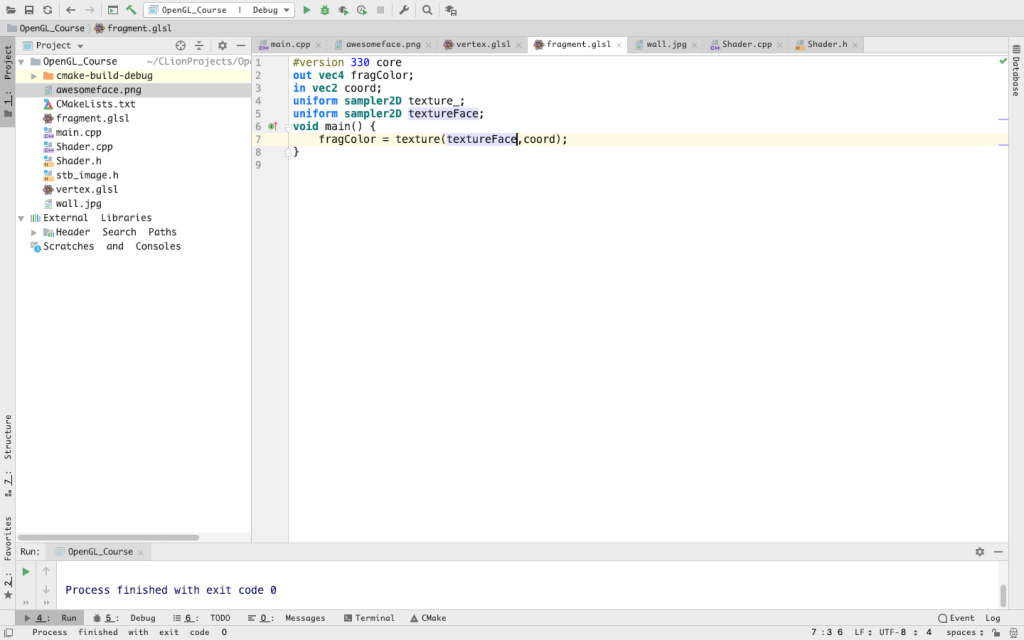Open the 0: Messages tool window
The height and width of the screenshot is (640, 1024).
[x=286, y=618]
